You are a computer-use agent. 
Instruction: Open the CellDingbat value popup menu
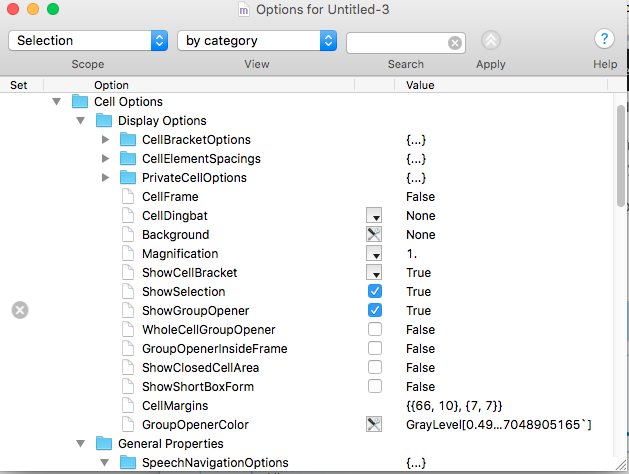tap(375, 216)
